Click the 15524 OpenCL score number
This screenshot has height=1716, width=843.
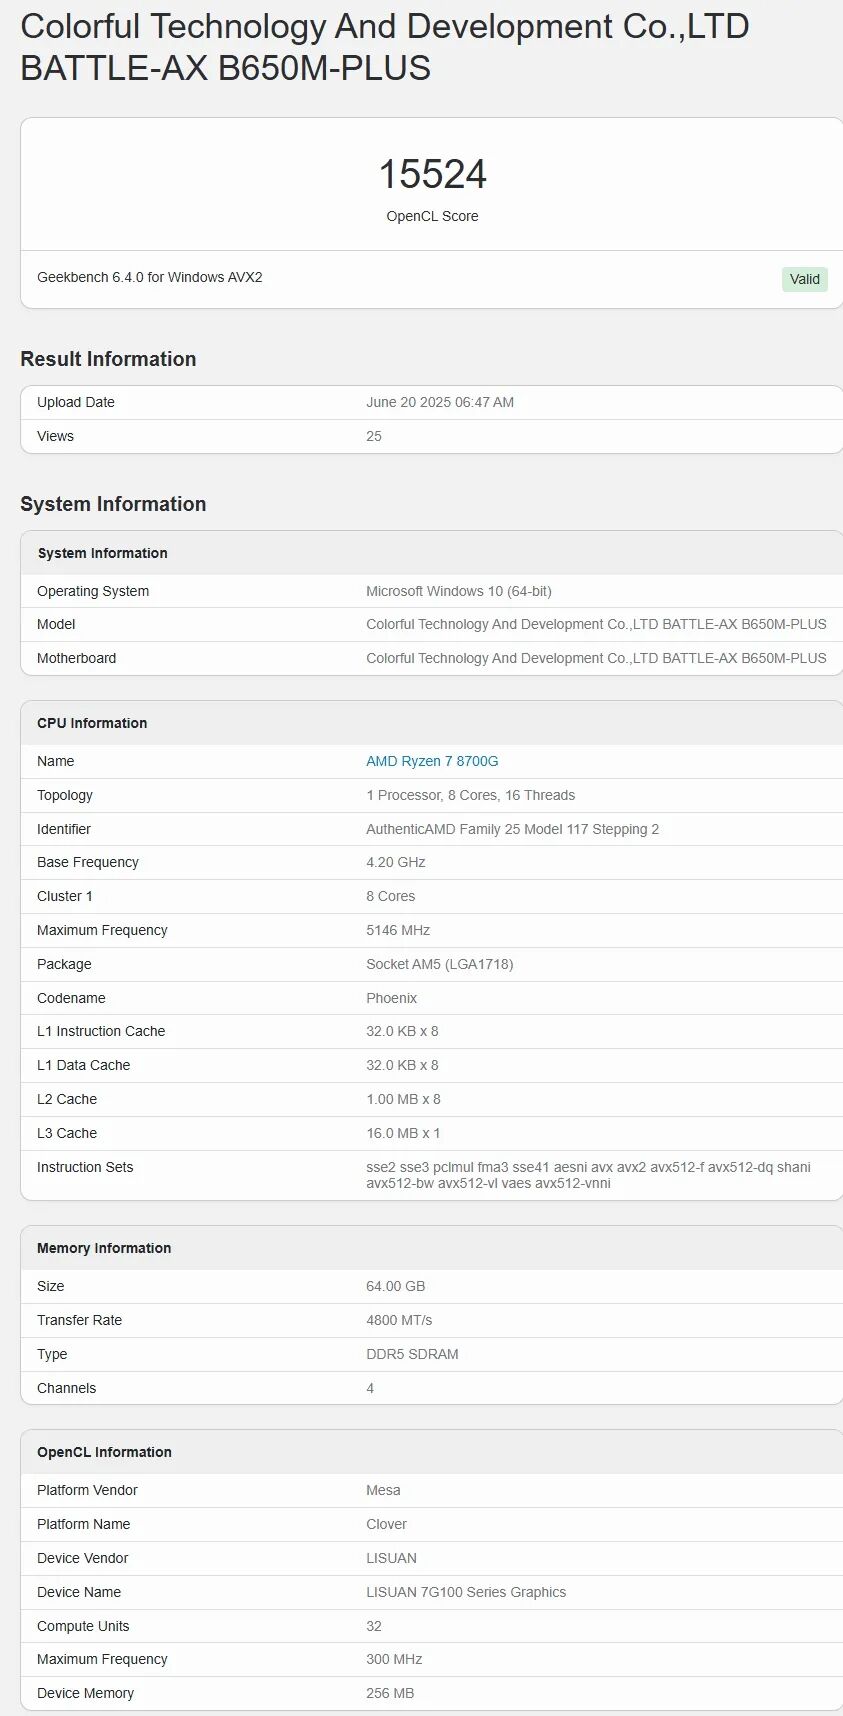(x=432, y=175)
